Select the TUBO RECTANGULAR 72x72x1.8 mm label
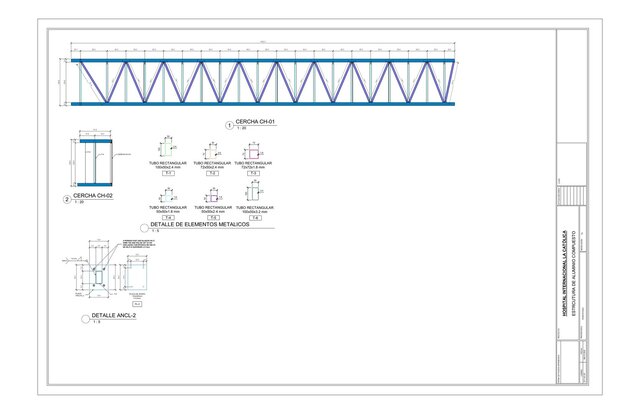Viewport: 640px width, 414px height. click(253, 165)
